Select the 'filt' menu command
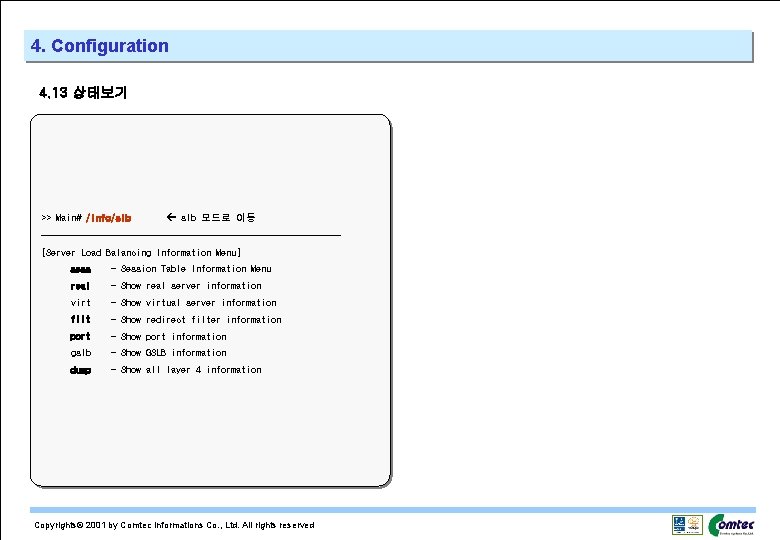This screenshot has width=780, height=540. point(81,319)
